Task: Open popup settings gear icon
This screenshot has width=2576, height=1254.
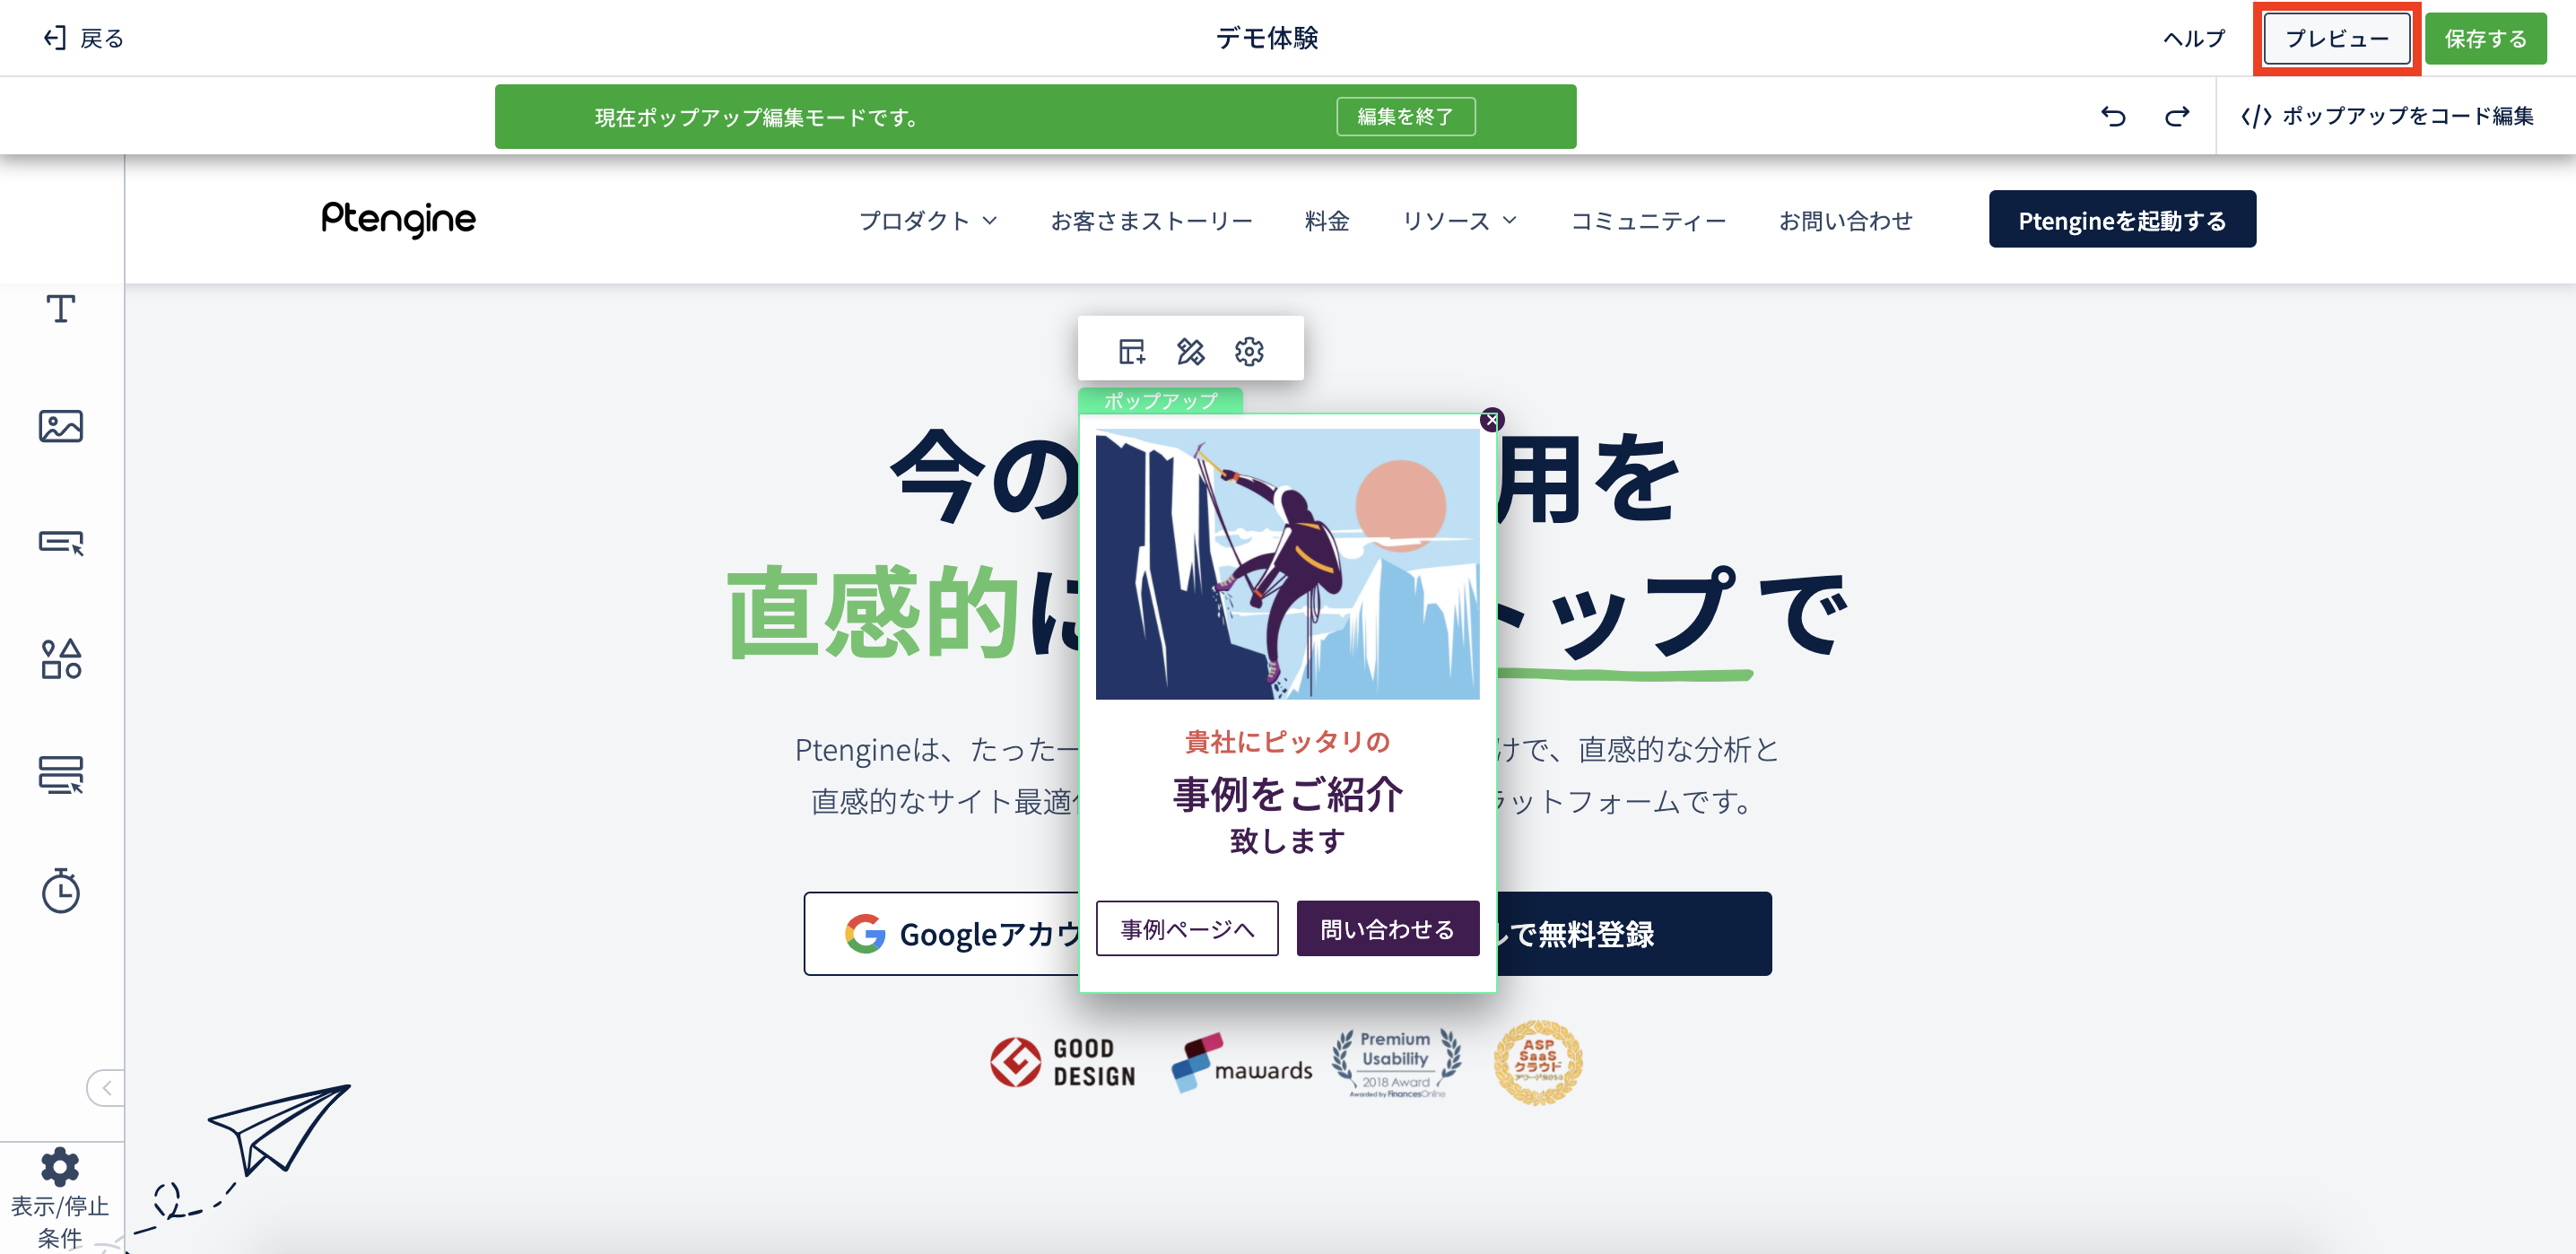Action: [x=1249, y=351]
